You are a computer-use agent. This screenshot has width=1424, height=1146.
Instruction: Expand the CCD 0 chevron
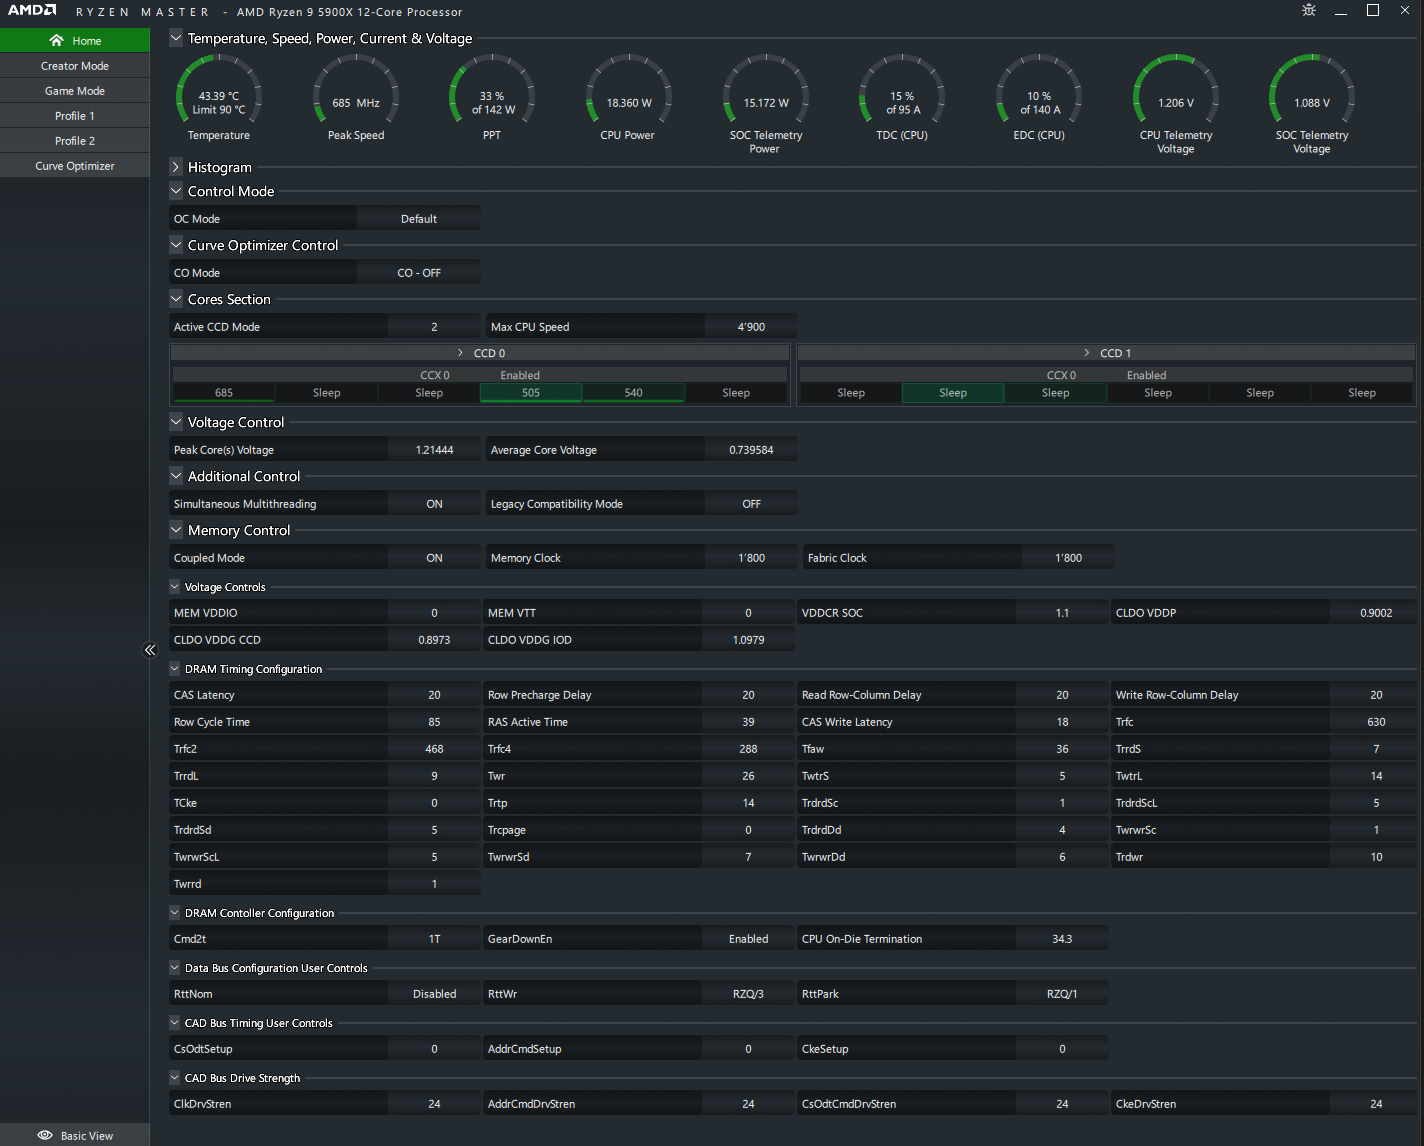pos(460,353)
